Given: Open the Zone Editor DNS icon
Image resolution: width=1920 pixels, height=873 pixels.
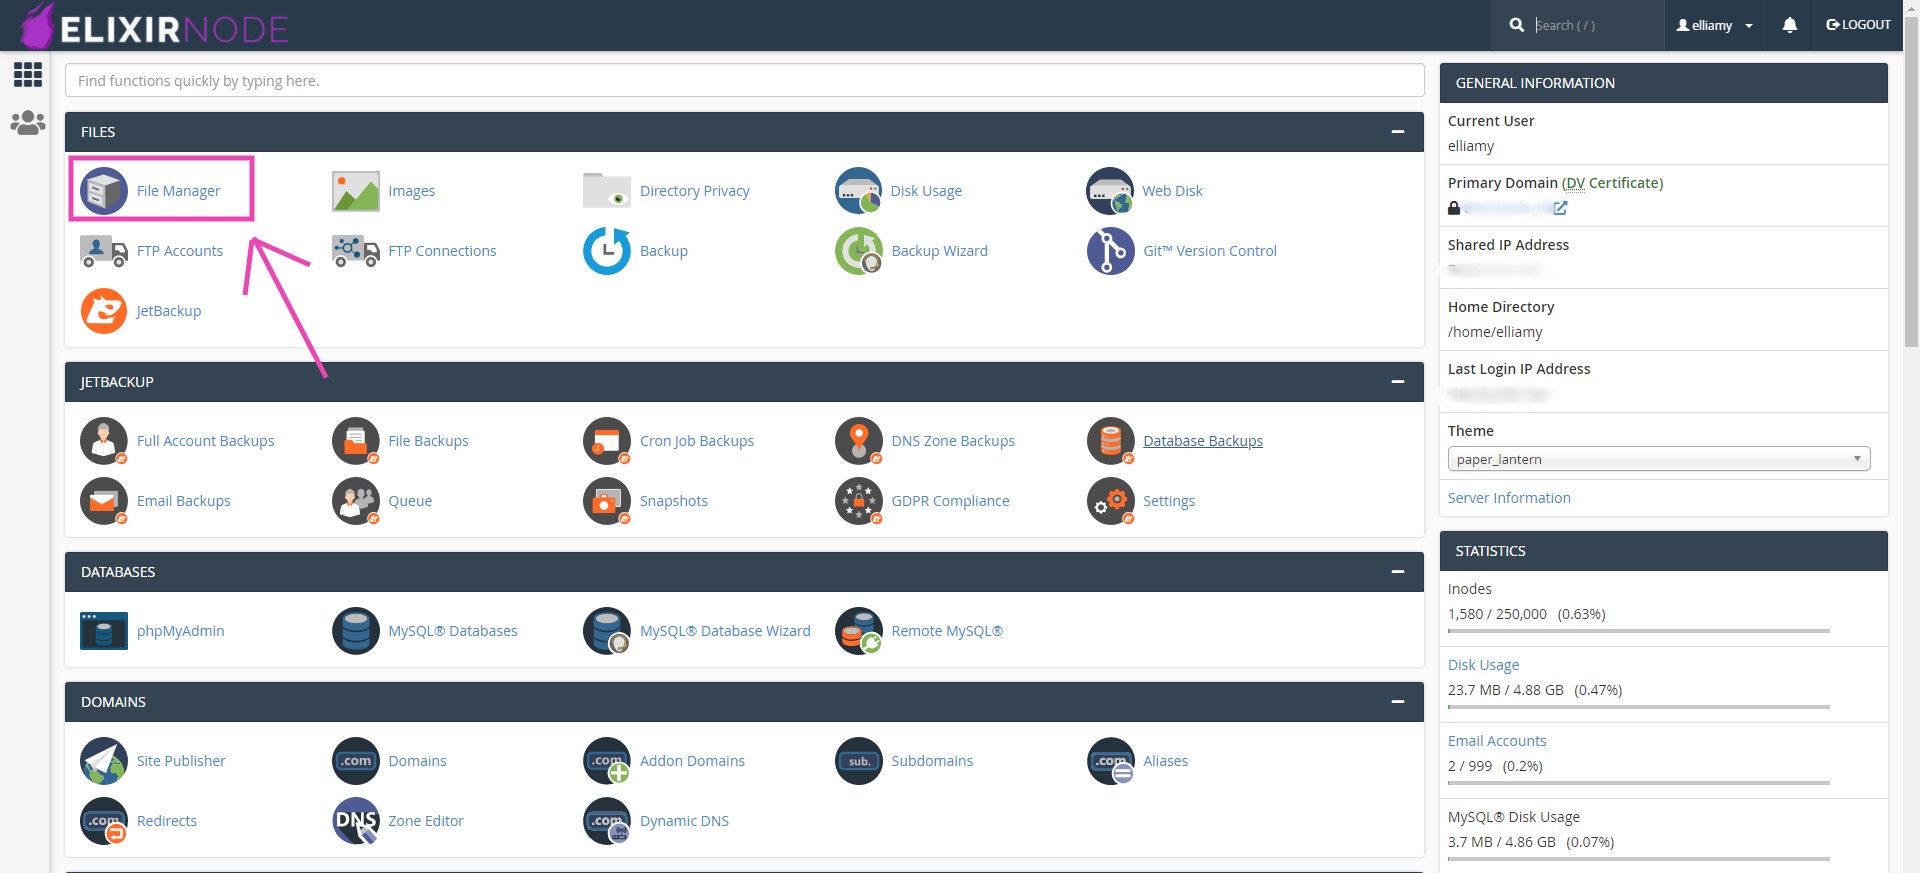Looking at the screenshot, I should point(356,821).
